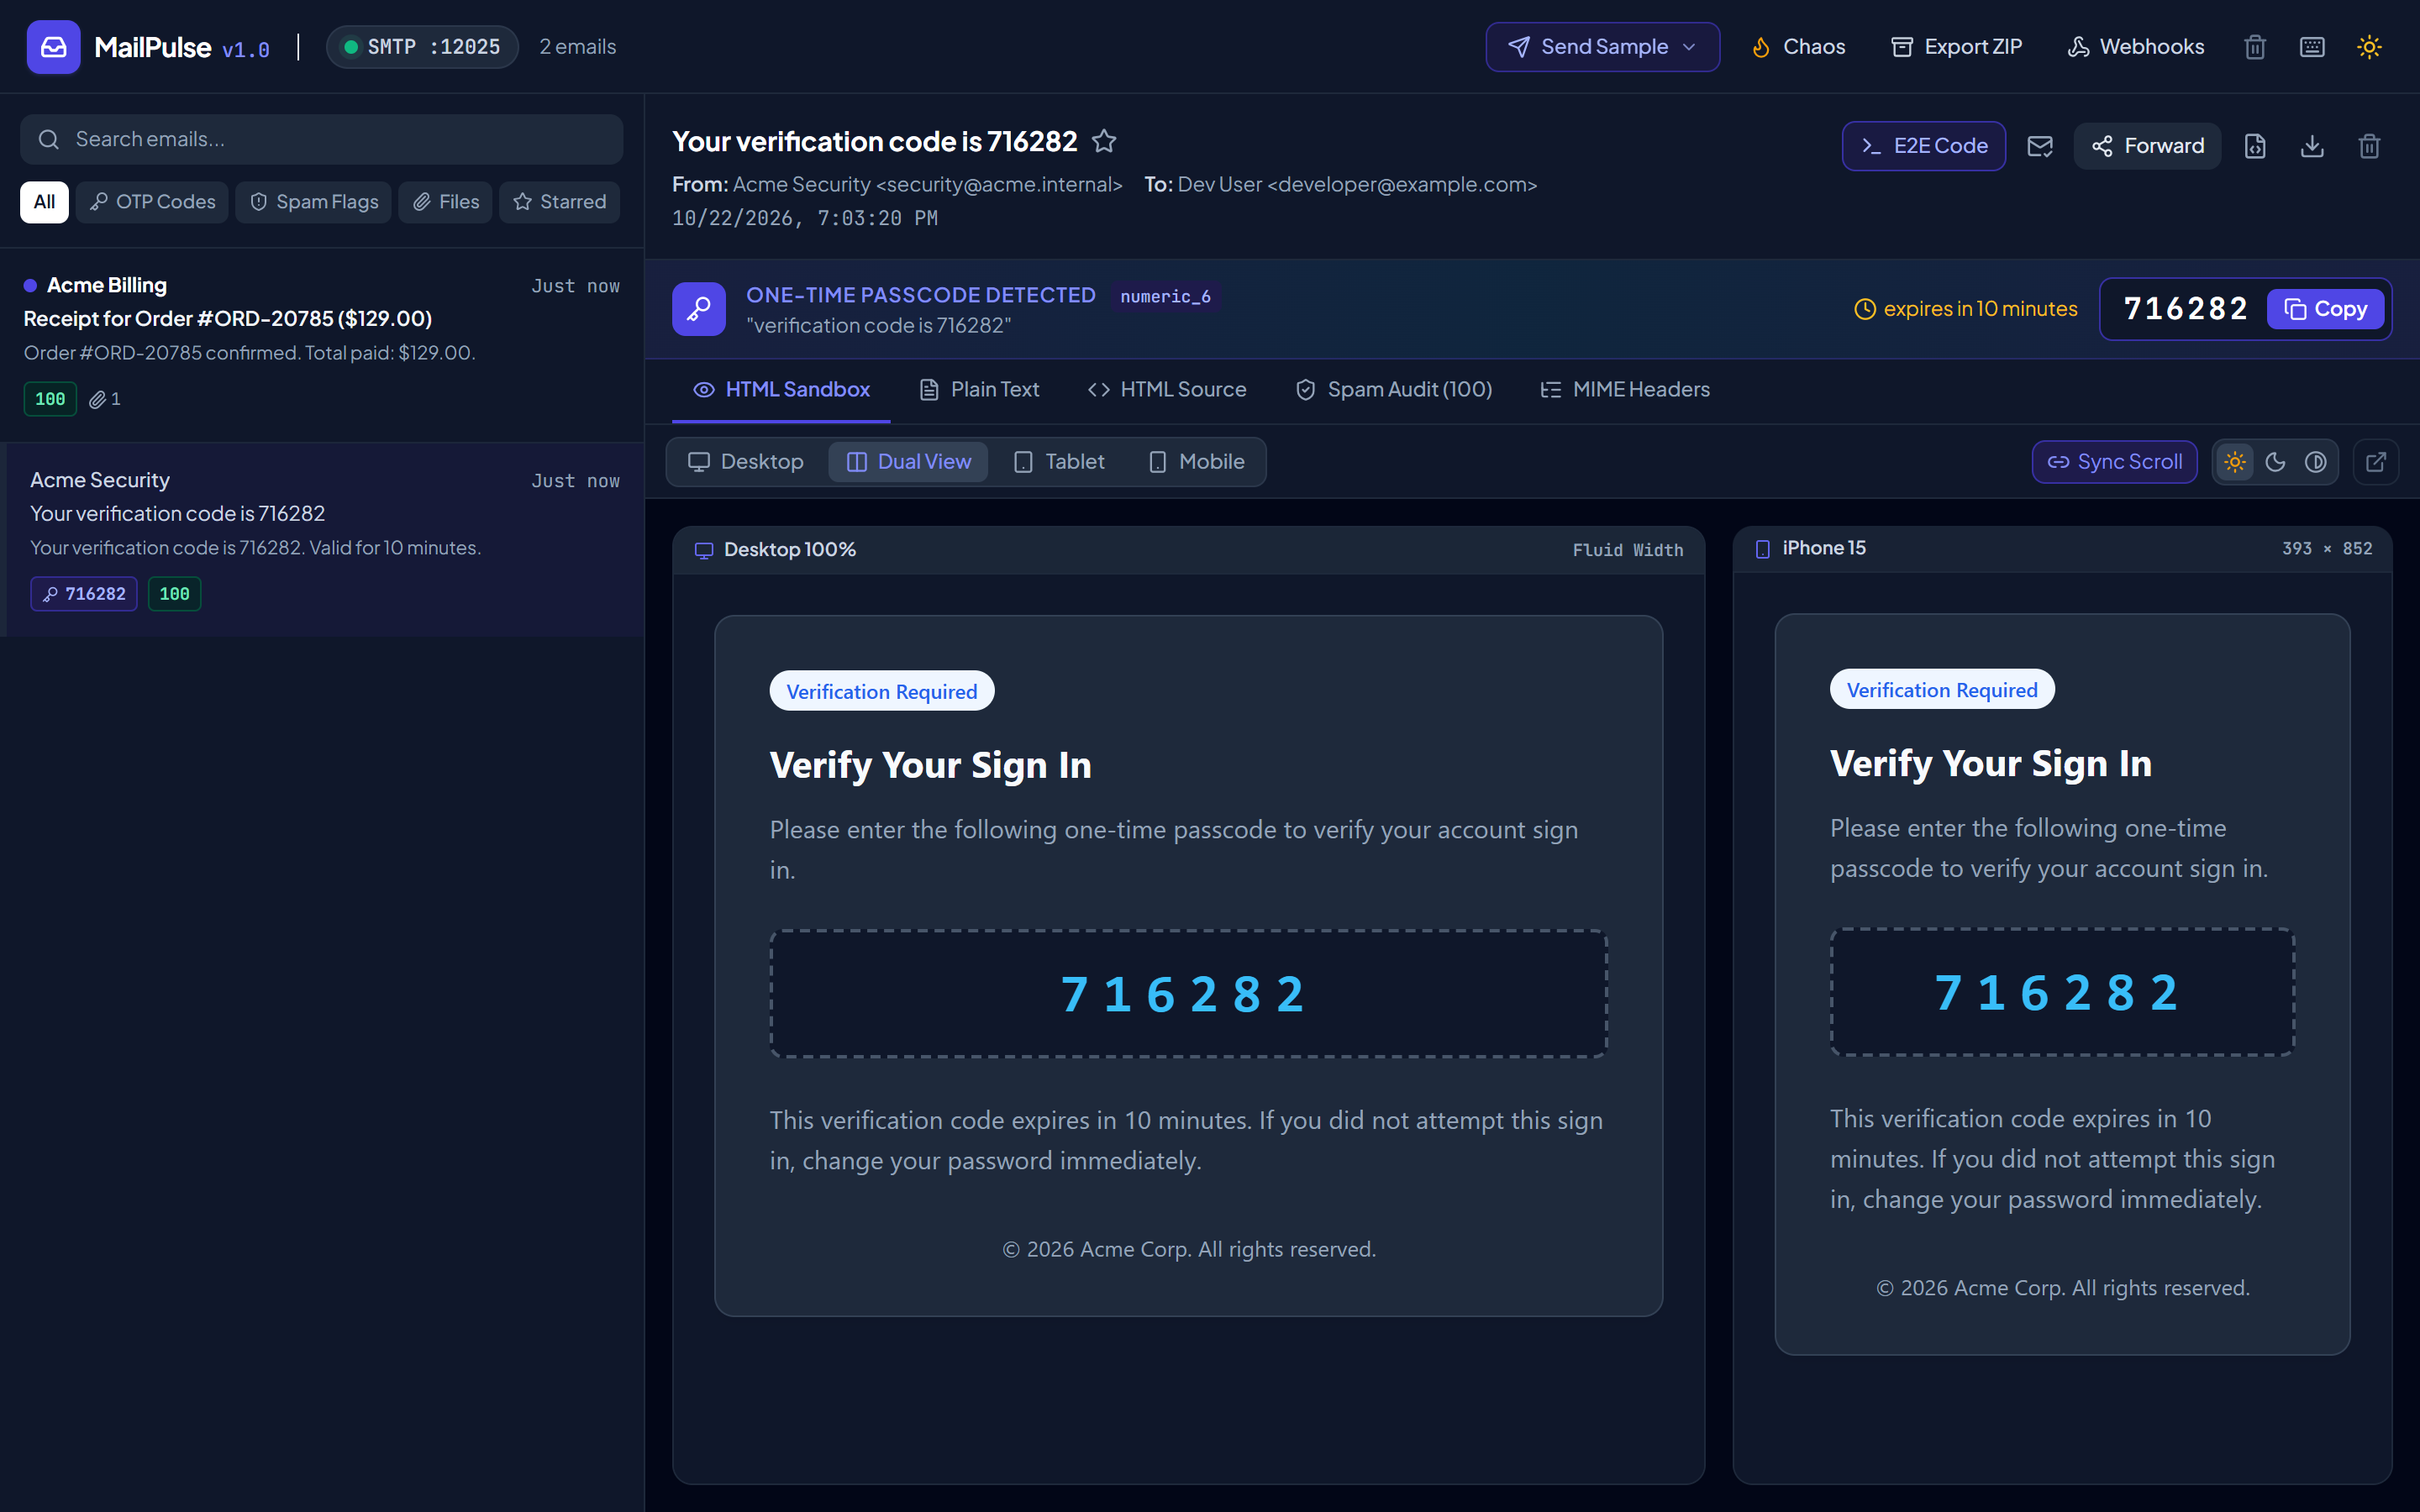Filter list by Files

click(x=445, y=202)
